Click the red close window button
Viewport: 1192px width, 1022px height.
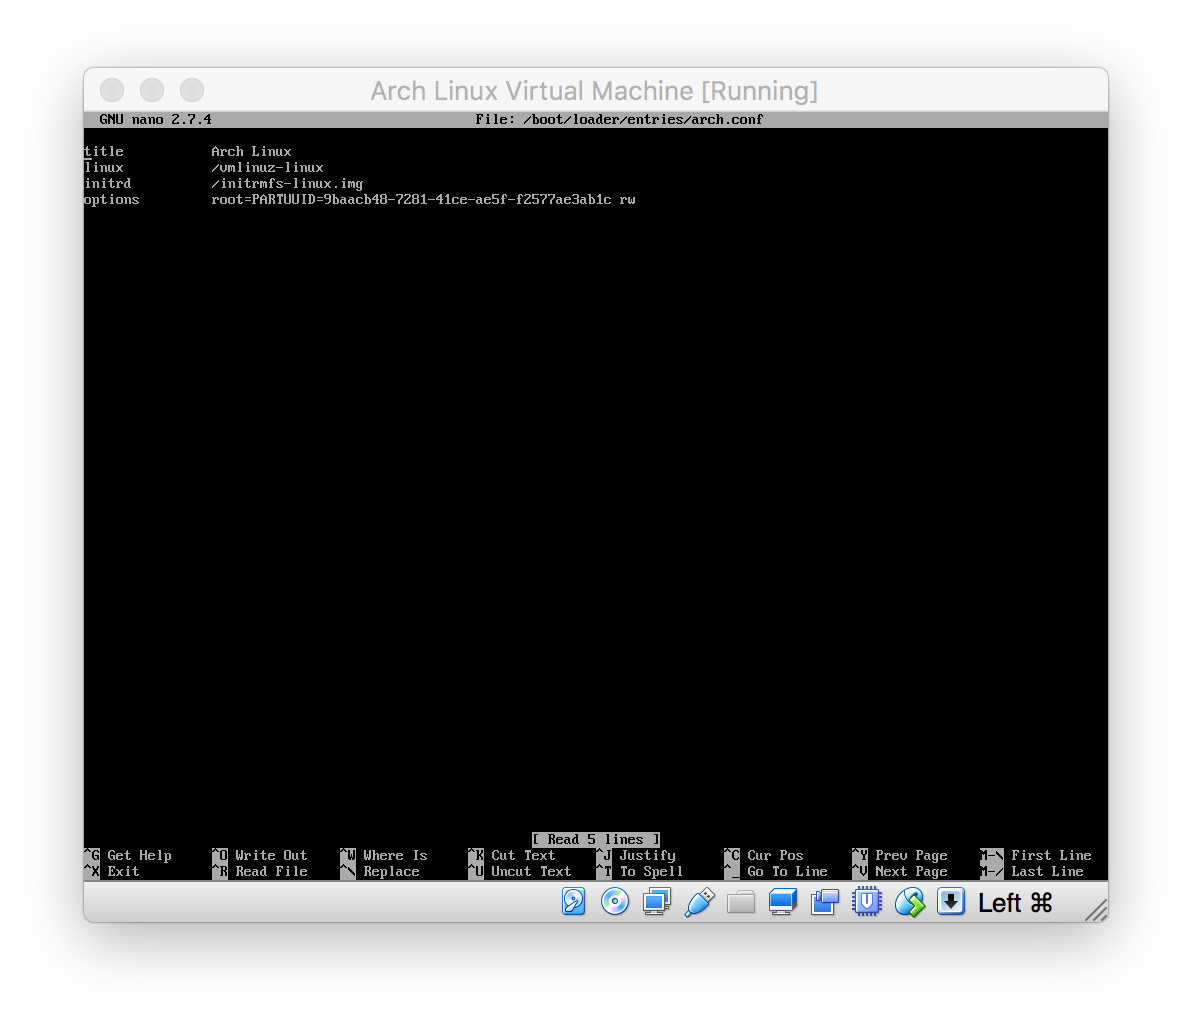coord(112,90)
